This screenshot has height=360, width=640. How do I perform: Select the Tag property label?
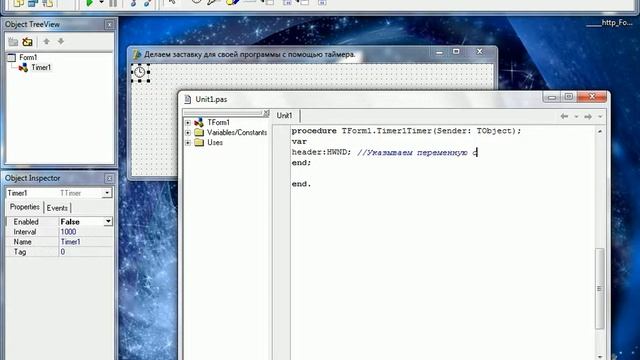pyautogui.click(x=20, y=252)
